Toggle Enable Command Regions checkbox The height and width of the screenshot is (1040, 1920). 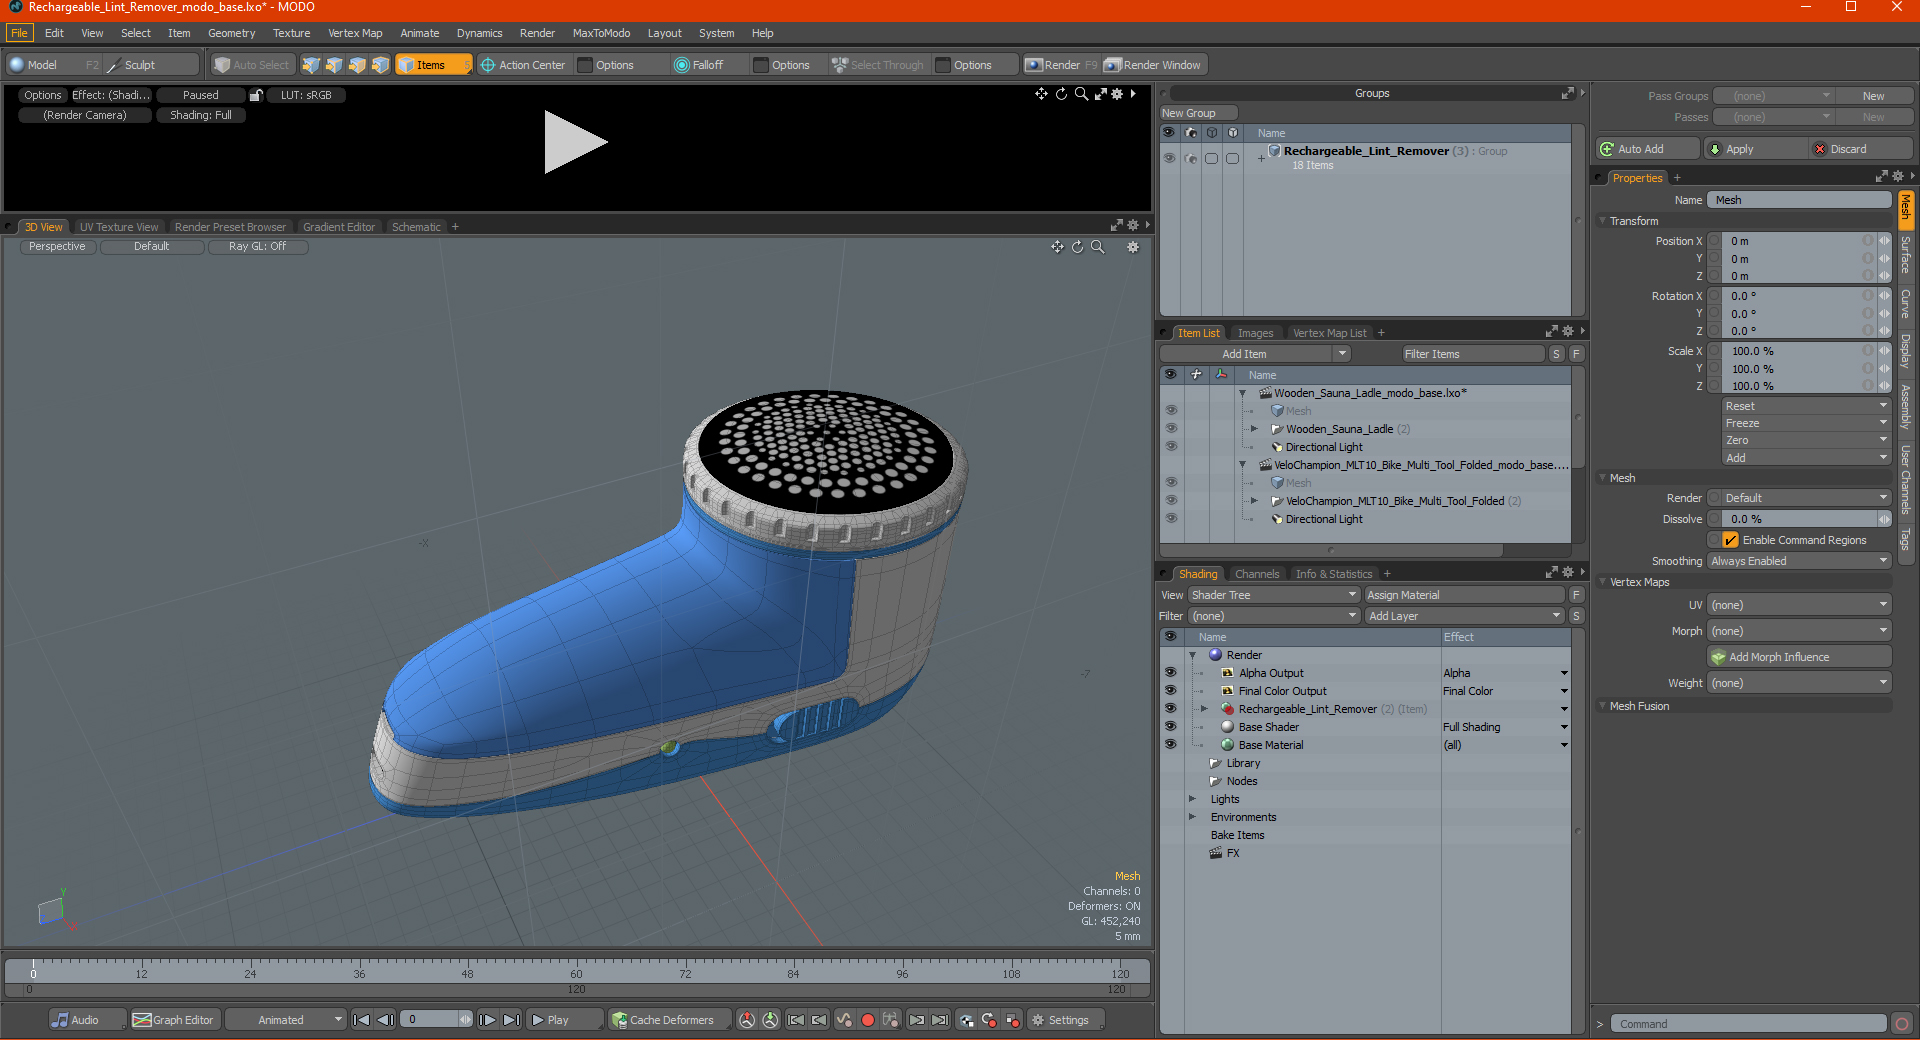1731,540
